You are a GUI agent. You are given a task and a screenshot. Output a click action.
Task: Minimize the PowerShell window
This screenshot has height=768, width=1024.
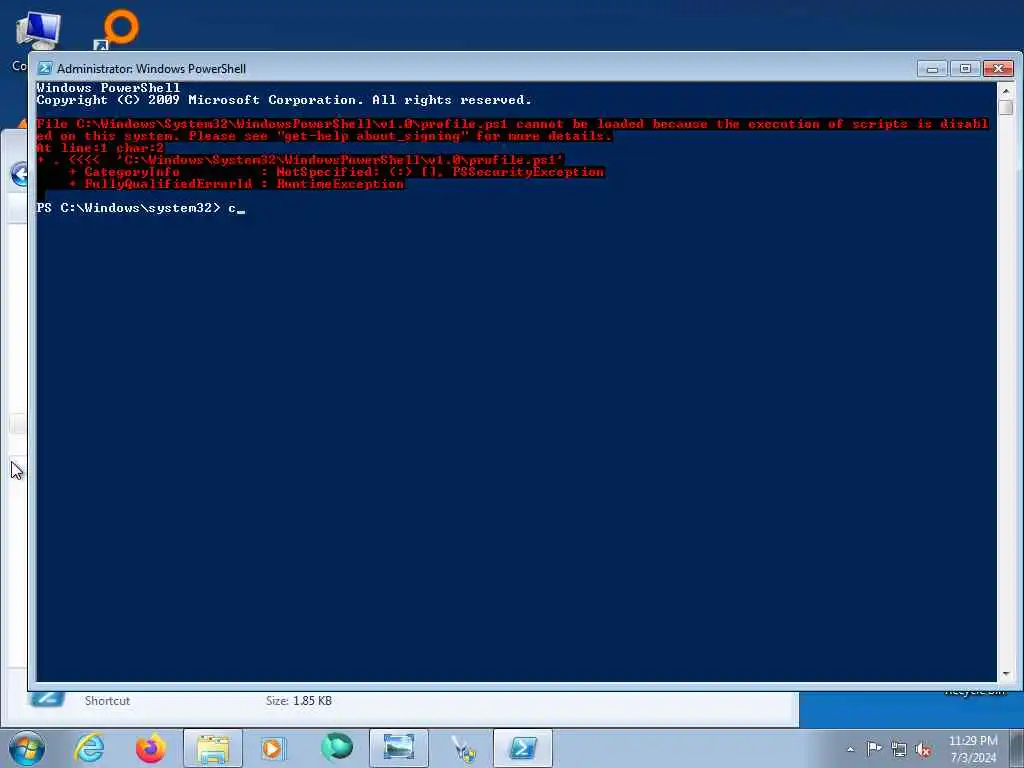tap(932, 69)
